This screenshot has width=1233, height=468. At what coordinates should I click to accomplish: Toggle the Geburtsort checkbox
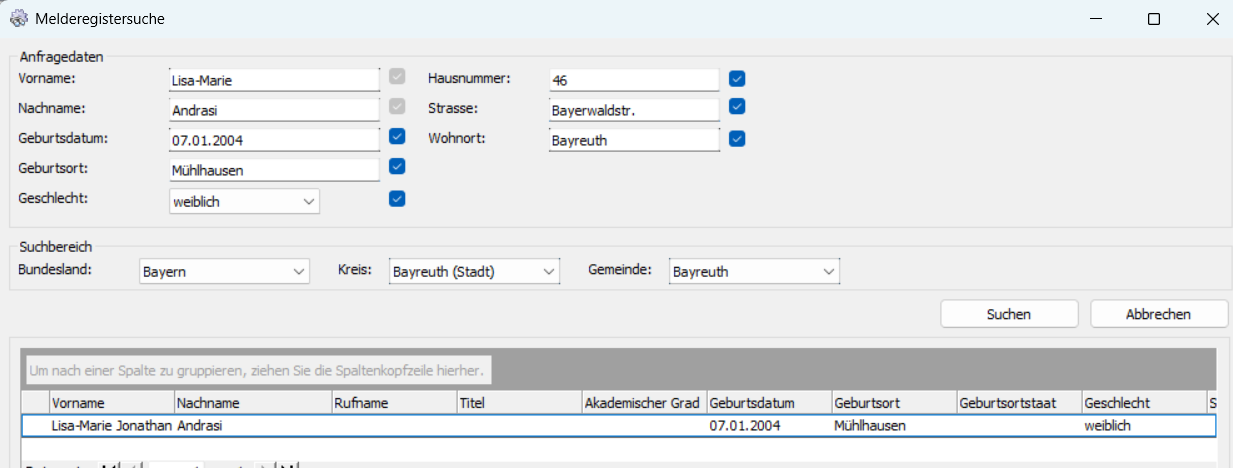point(397,166)
